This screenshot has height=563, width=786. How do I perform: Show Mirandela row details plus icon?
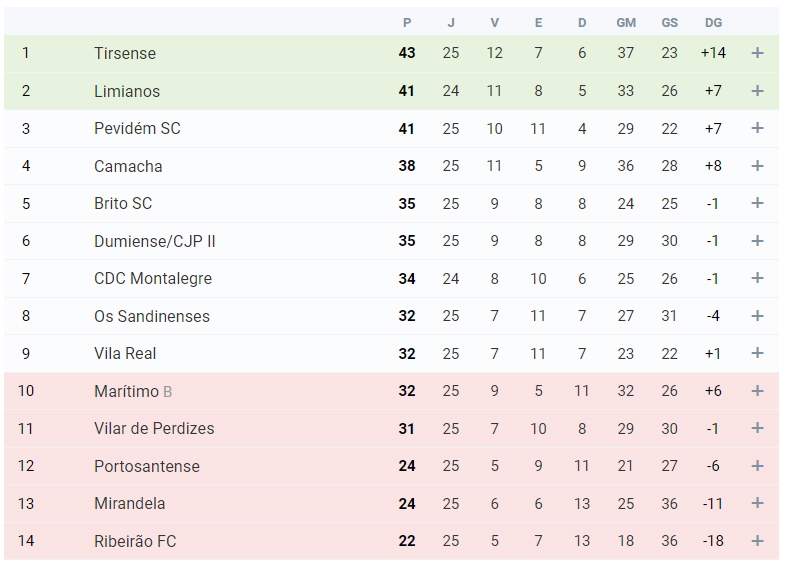pyautogui.click(x=757, y=503)
